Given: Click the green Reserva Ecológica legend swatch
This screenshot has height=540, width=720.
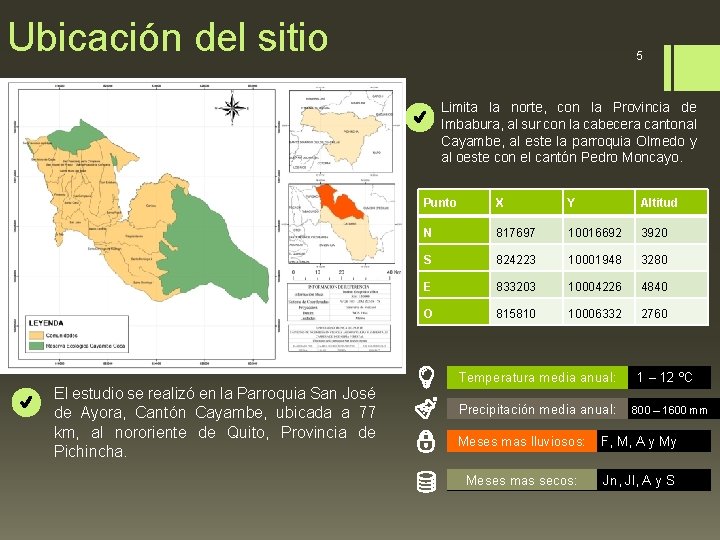Looking at the screenshot, I should tap(36, 346).
